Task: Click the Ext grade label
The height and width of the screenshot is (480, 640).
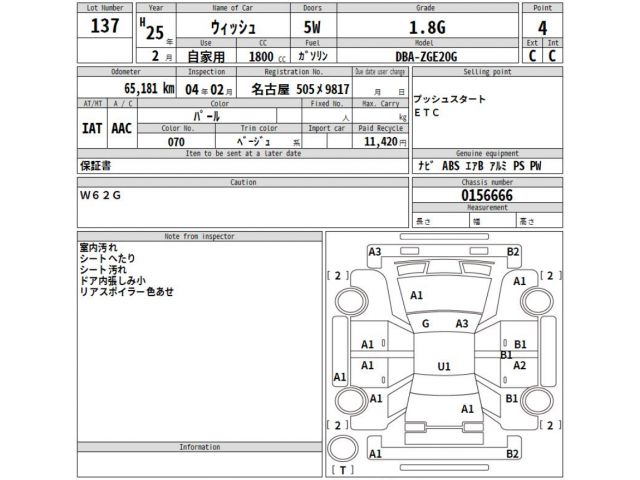Action: pos(532,43)
